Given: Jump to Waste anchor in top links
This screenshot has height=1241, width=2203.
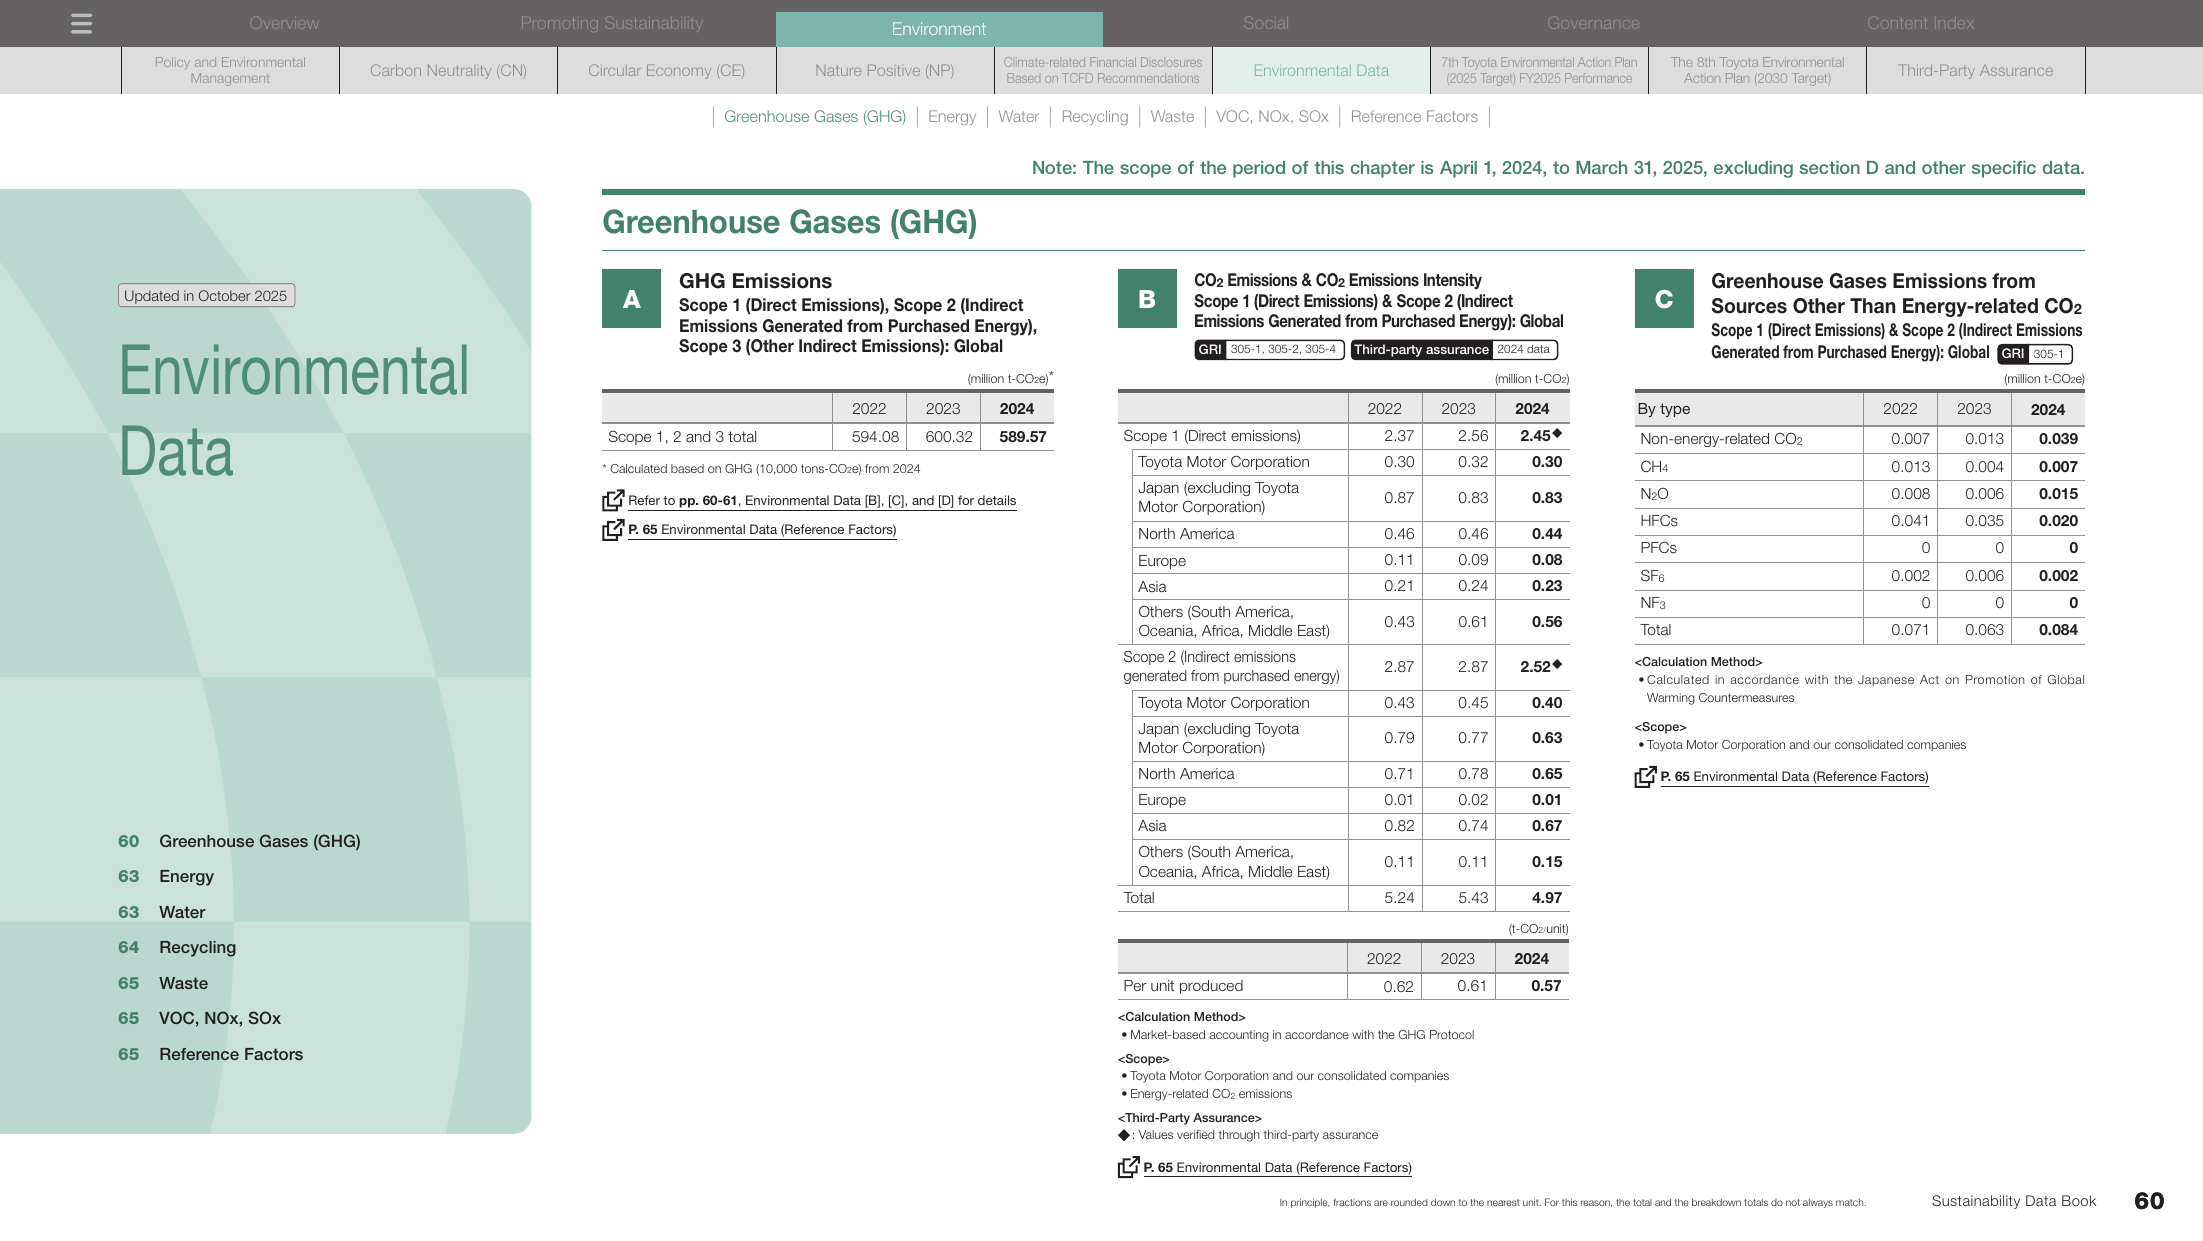Looking at the screenshot, I should (x=1172, y=117).
